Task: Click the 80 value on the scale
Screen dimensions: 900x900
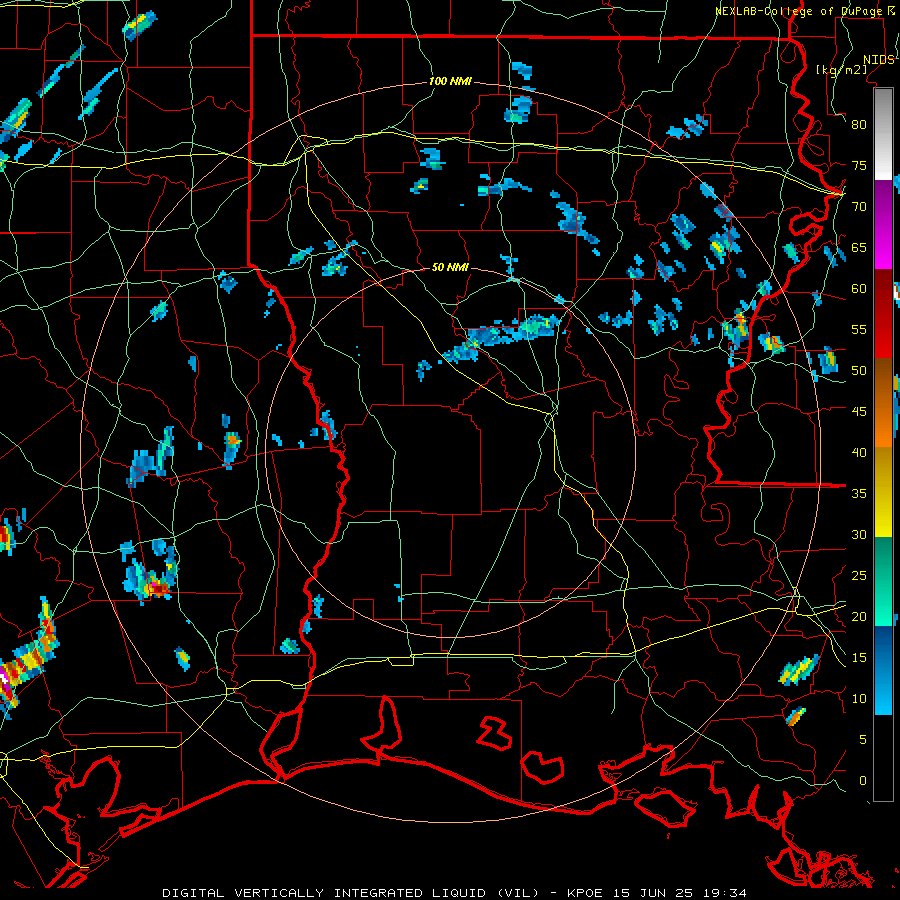Action: tap(859, 125)
